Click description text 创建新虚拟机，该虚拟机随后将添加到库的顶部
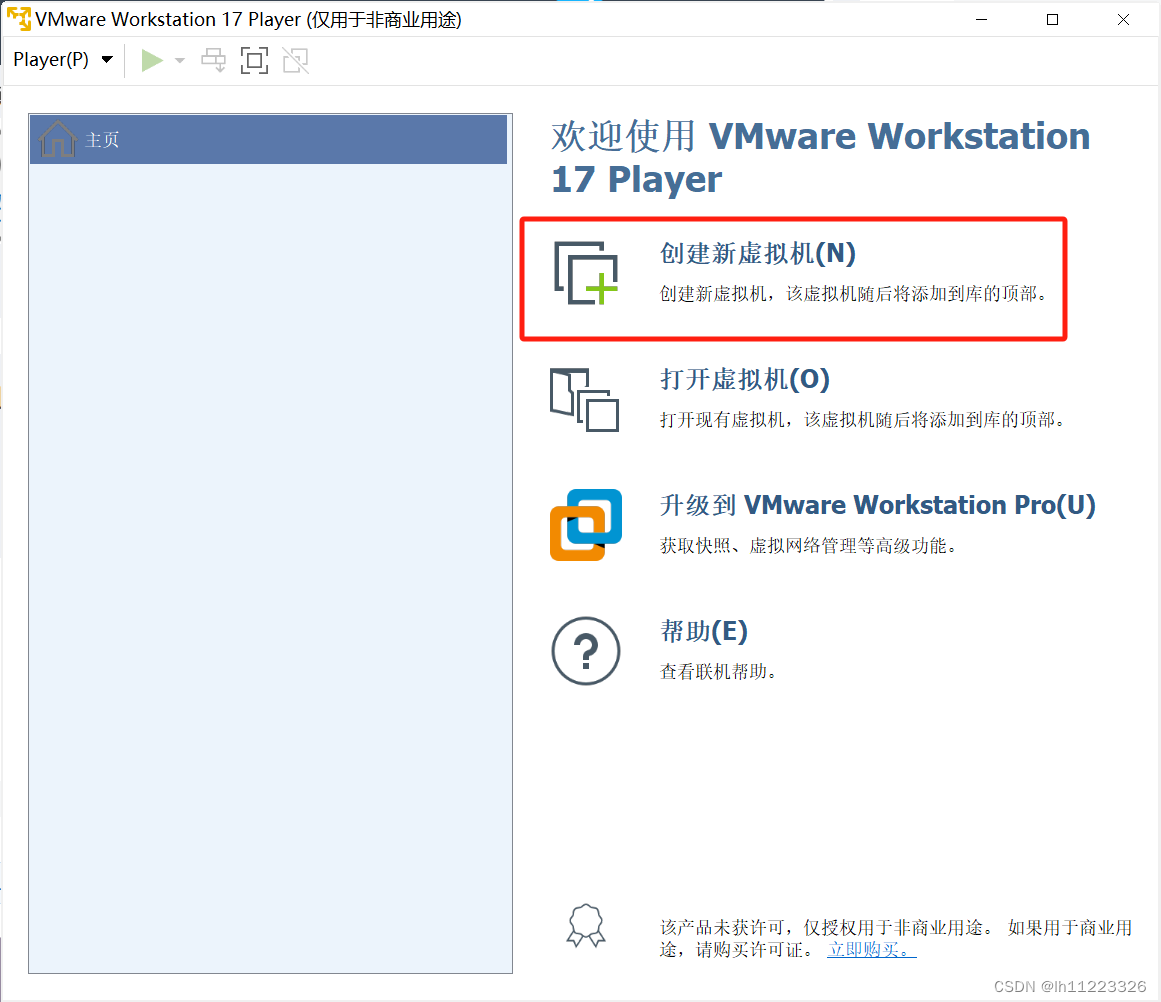The height and width of the screenshot is (1002, 1161). [x=853, y=294]
